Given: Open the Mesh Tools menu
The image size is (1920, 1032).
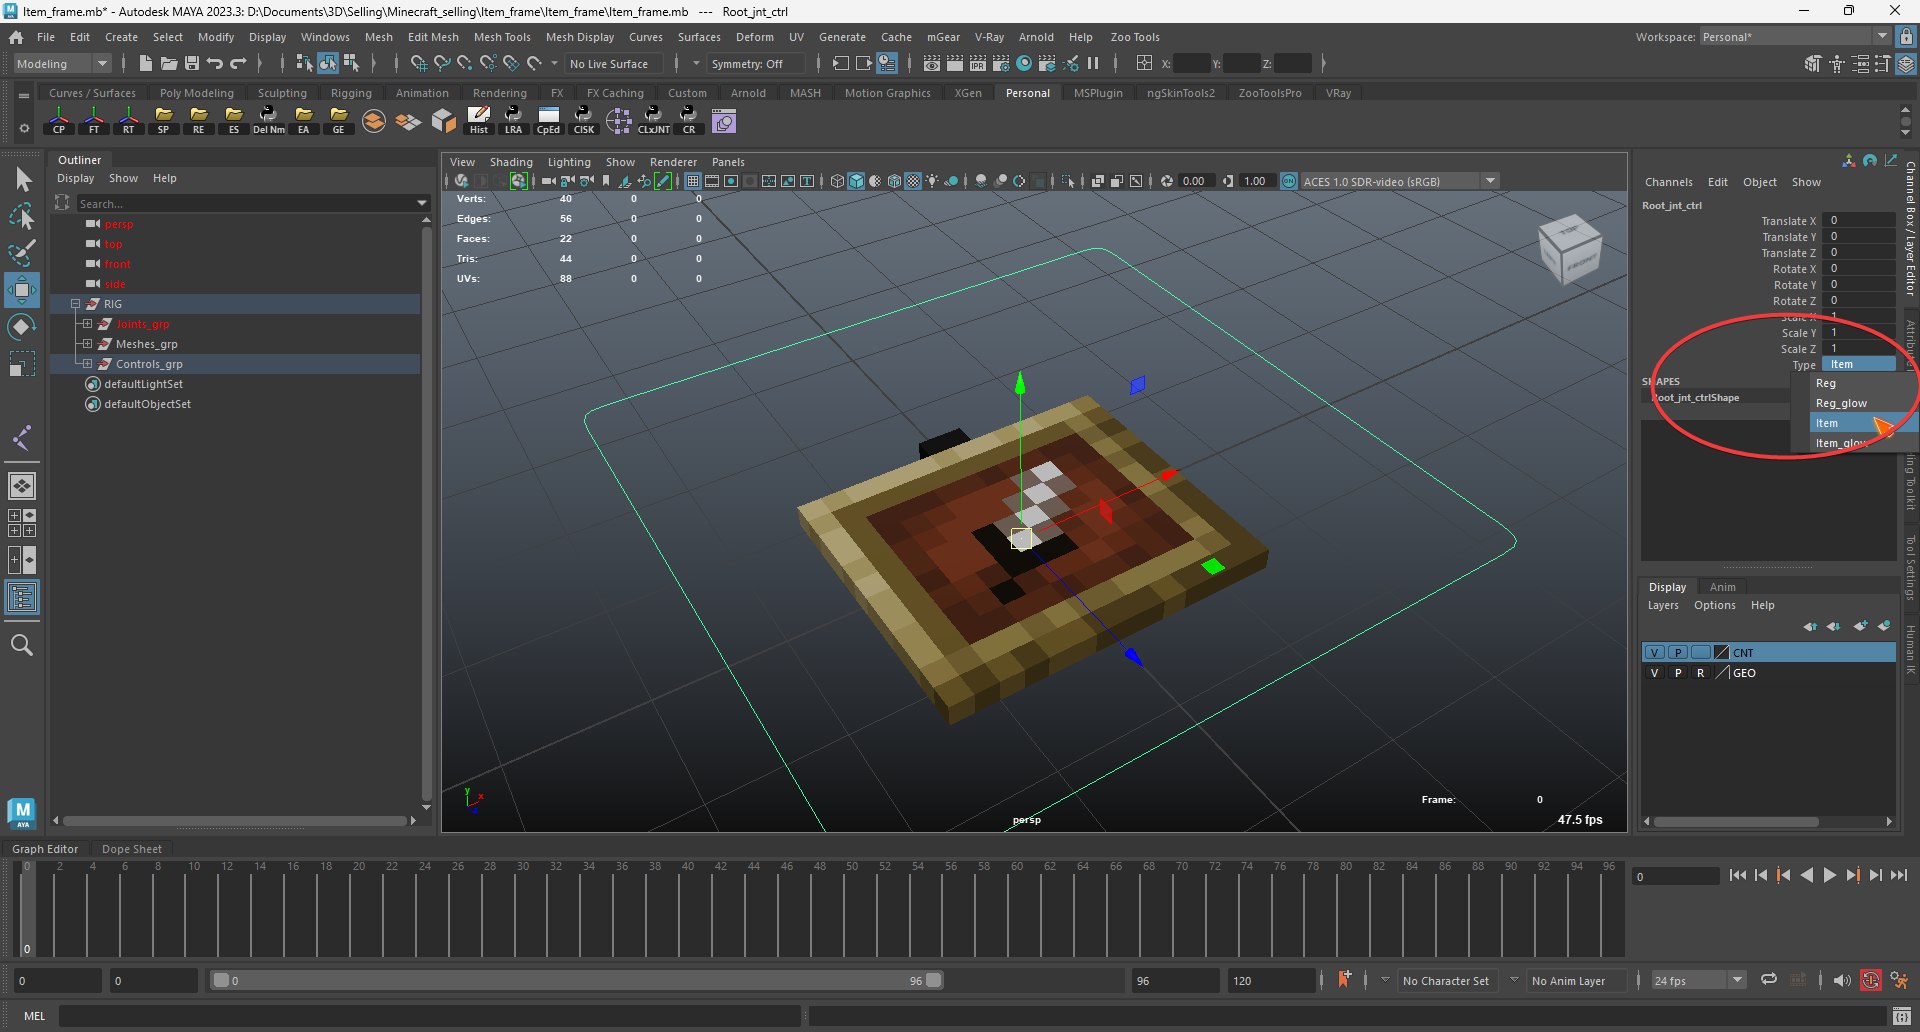Looking at the screenshot, I should pyautogui.click(x=502, y=37).
